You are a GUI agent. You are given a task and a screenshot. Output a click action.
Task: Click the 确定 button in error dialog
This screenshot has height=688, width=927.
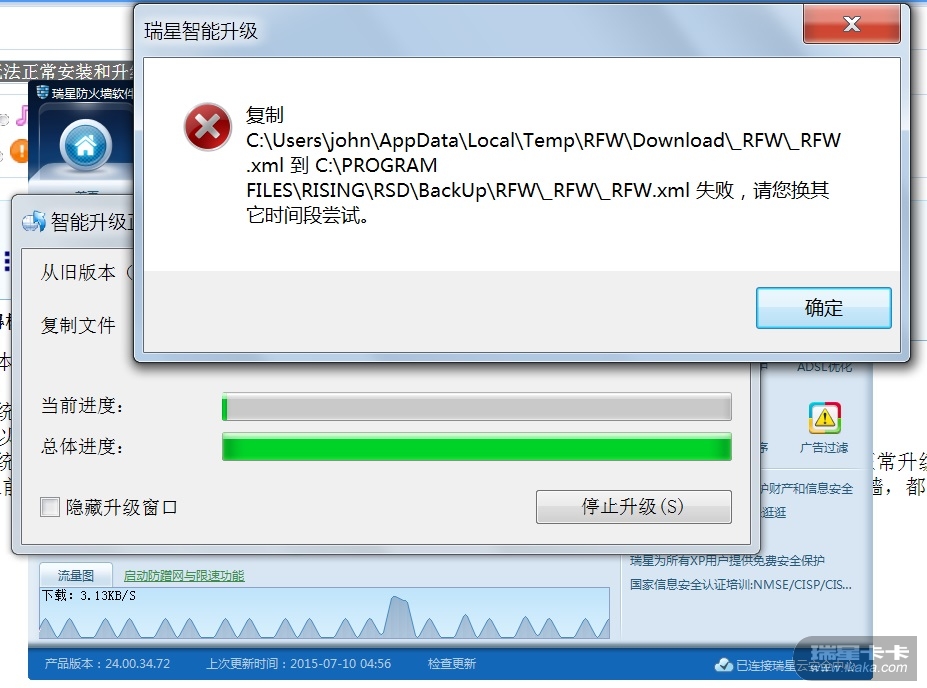pos(824,308)
